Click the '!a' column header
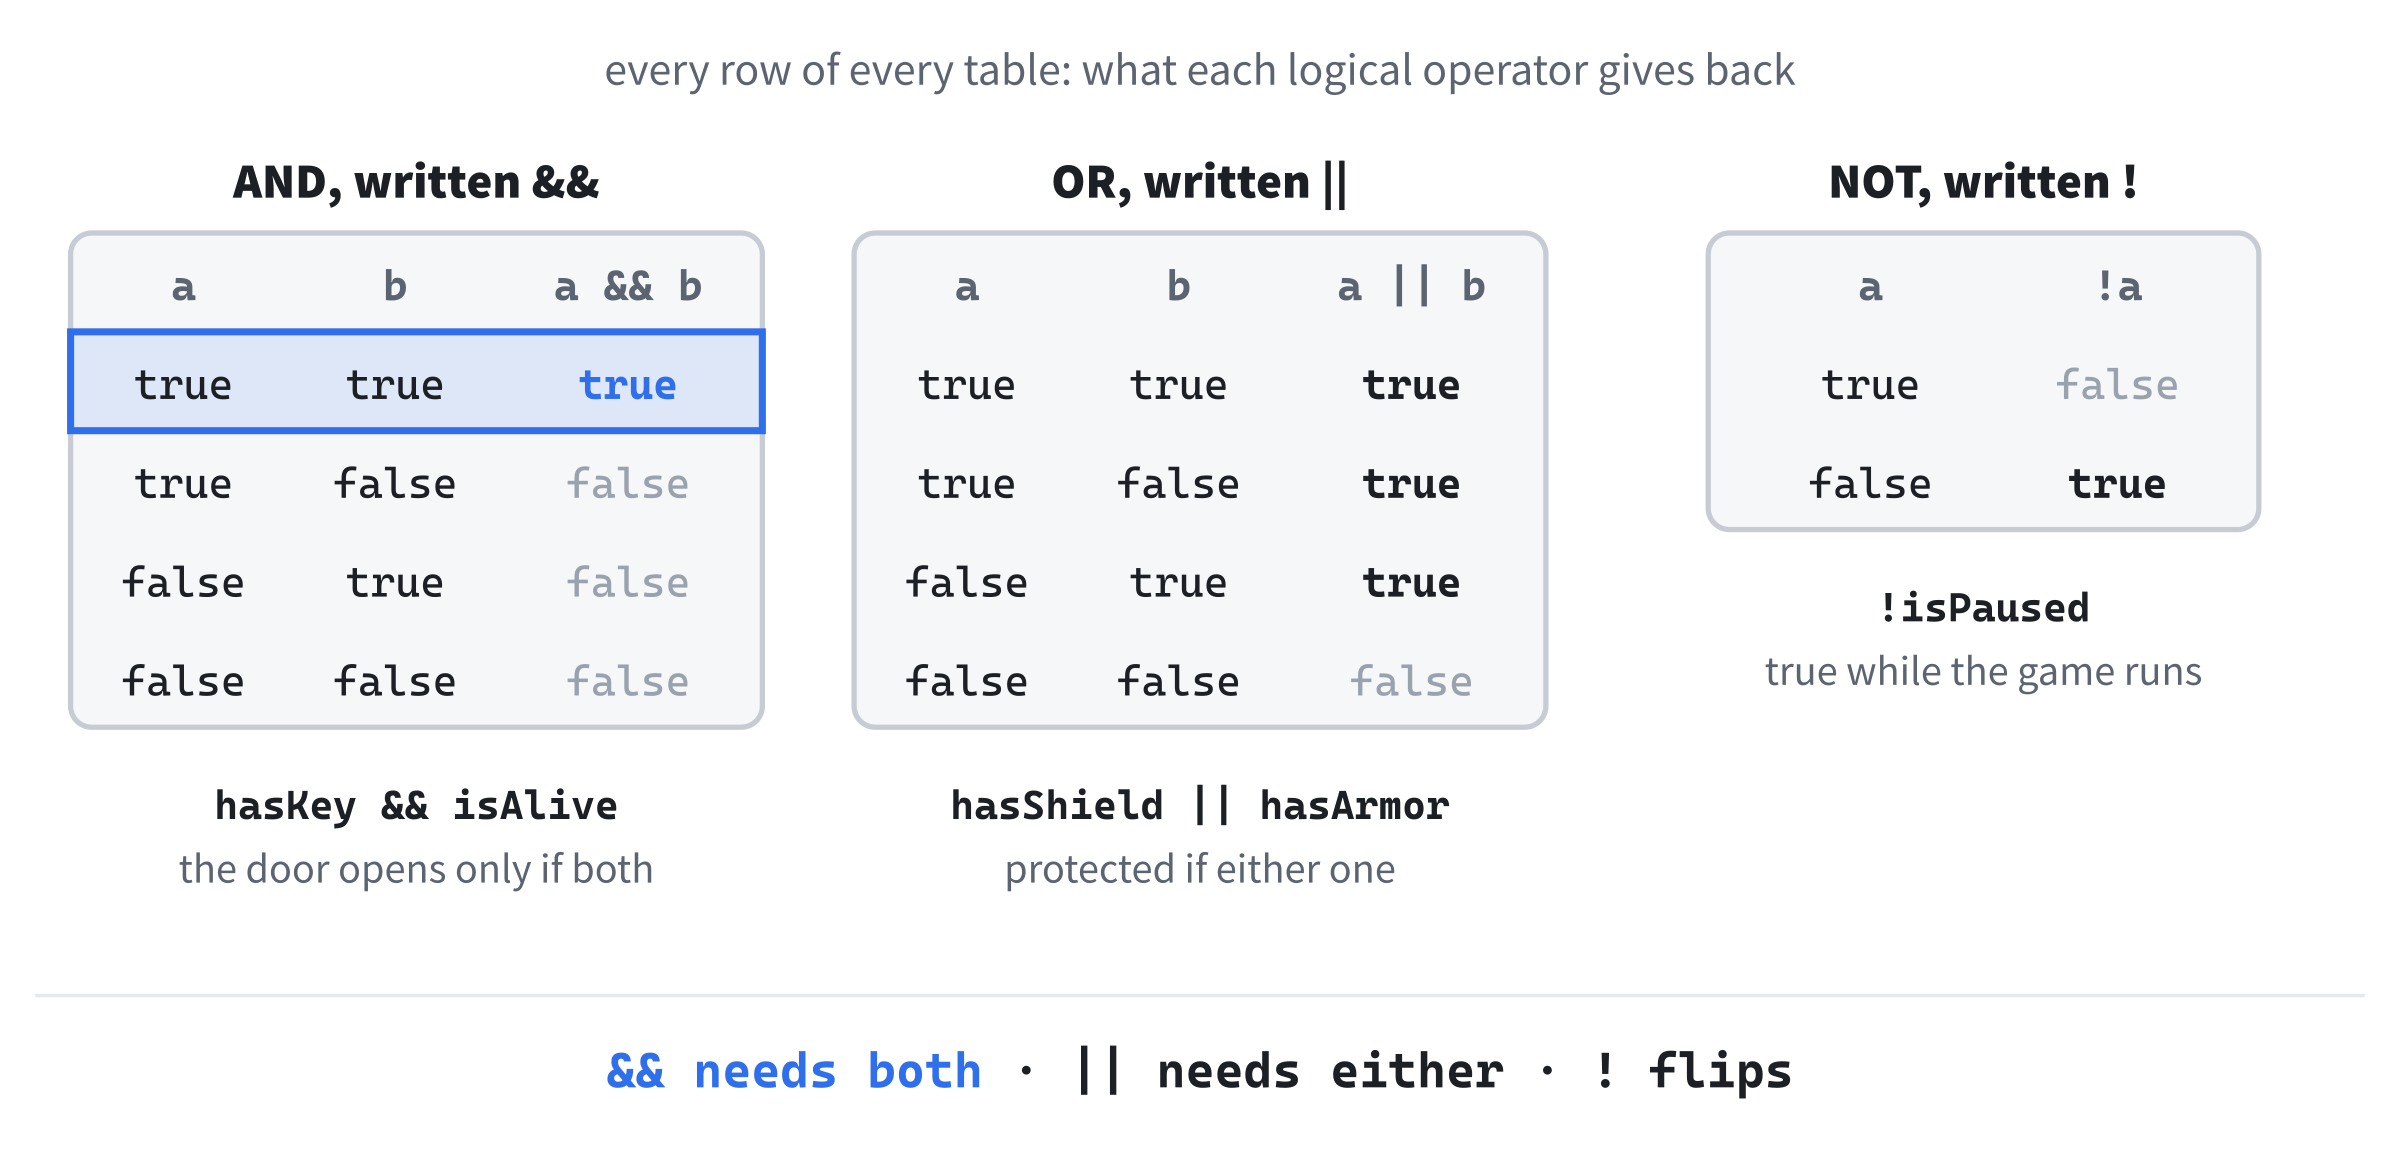Viewport: 2400px width, 1165px height. pyautogui.click(x=2118, y=287)
